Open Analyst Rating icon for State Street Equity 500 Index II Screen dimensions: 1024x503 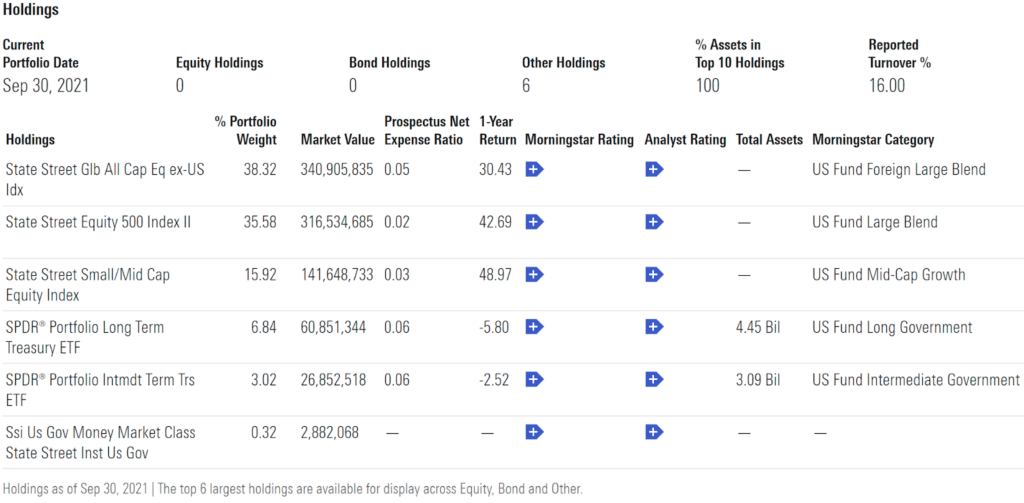(654, 222)
